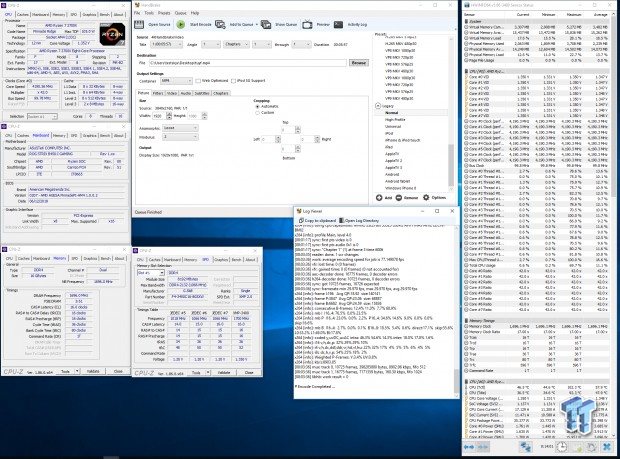The image size is (620, 459).
Task: Switch to the Video tab in HandBrake
Action: [x=172, y=93]
